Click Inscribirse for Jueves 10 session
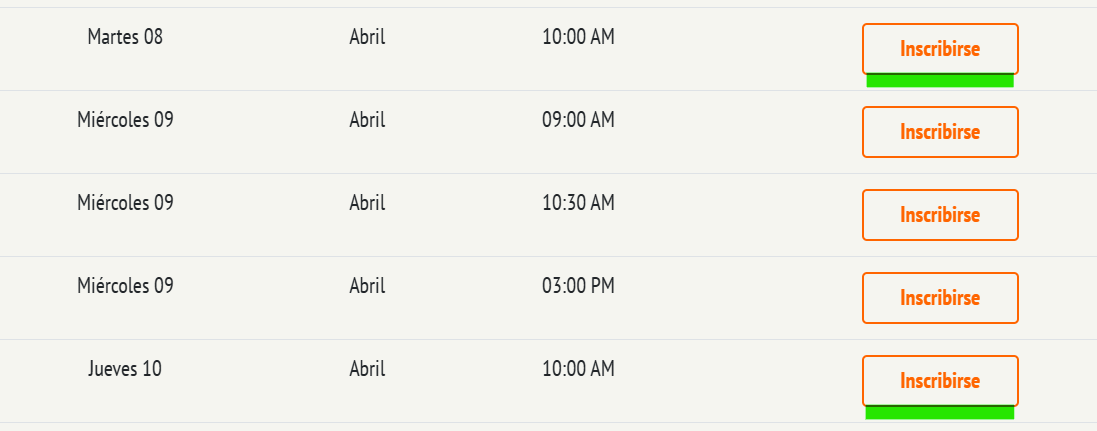1097x431 pixels. 940,381
